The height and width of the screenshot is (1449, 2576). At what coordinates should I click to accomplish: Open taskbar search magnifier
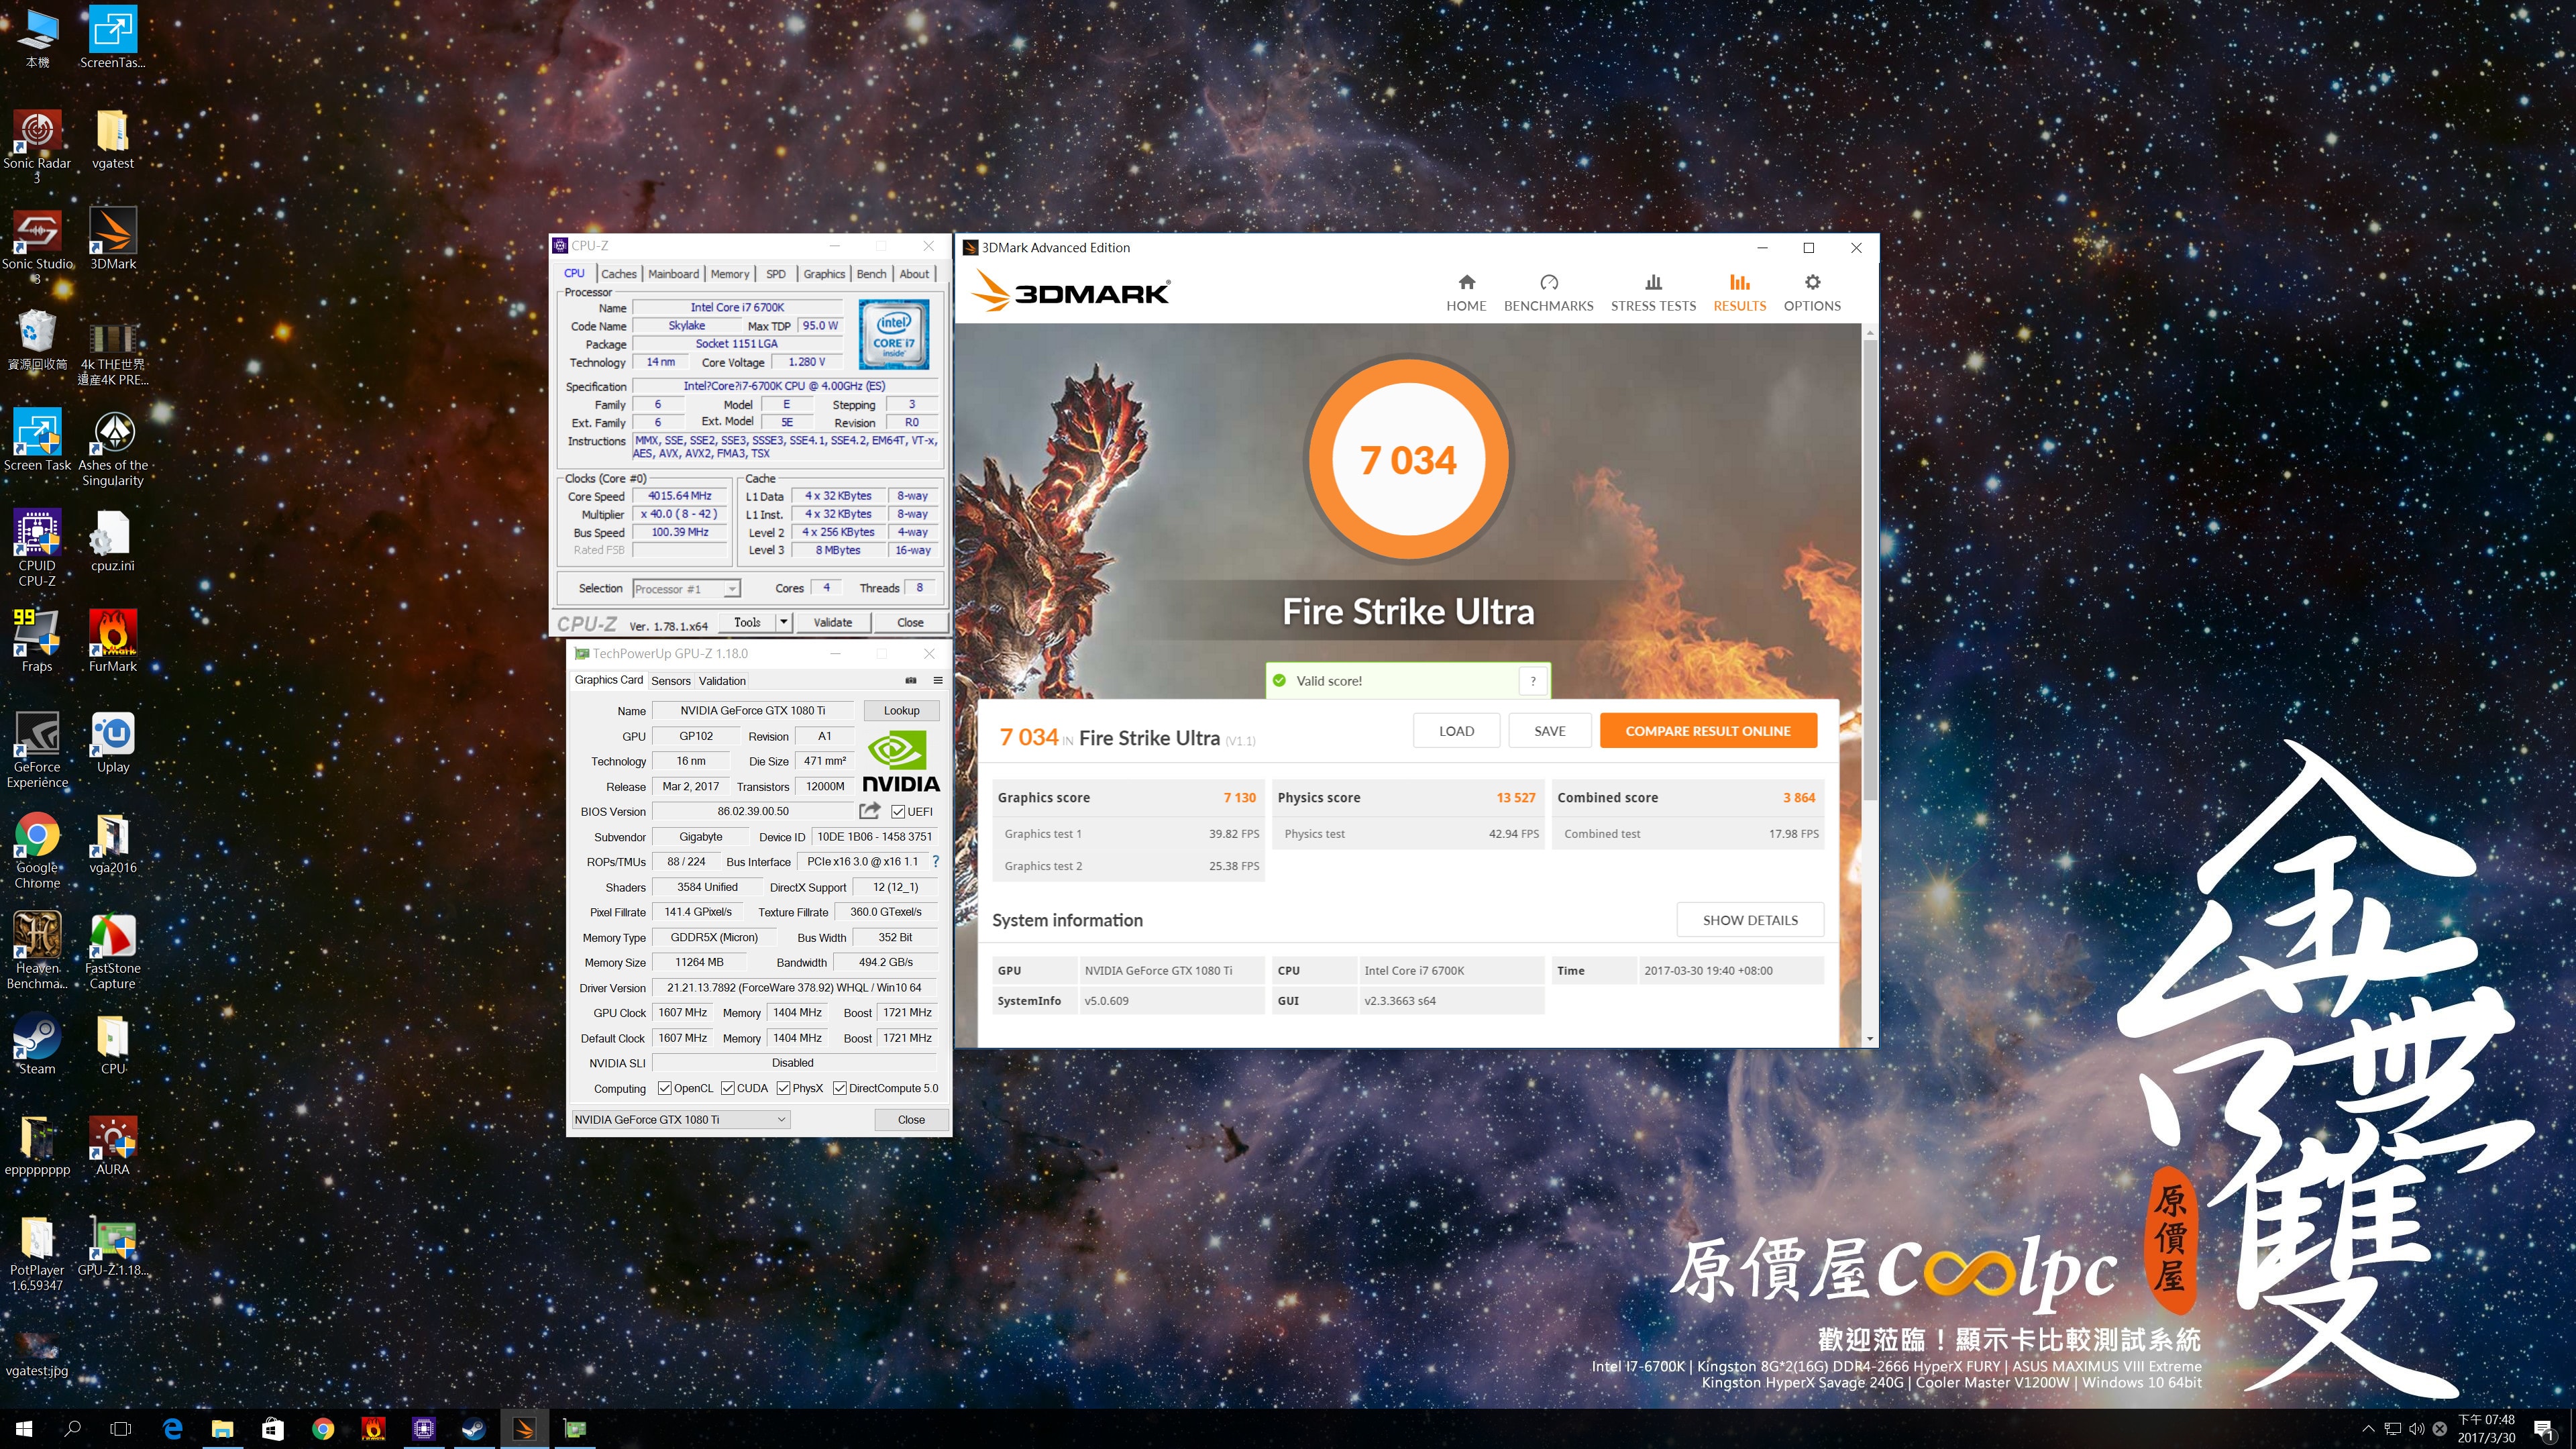click(72, 1429)
